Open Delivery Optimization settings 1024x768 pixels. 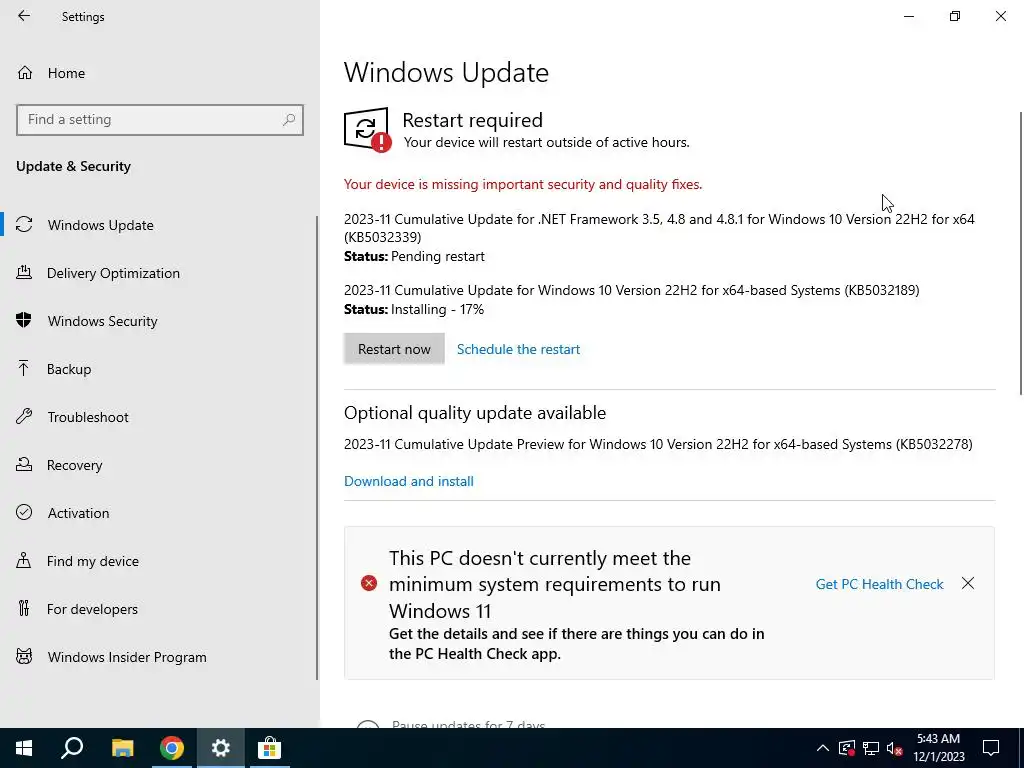click(113, 273)
